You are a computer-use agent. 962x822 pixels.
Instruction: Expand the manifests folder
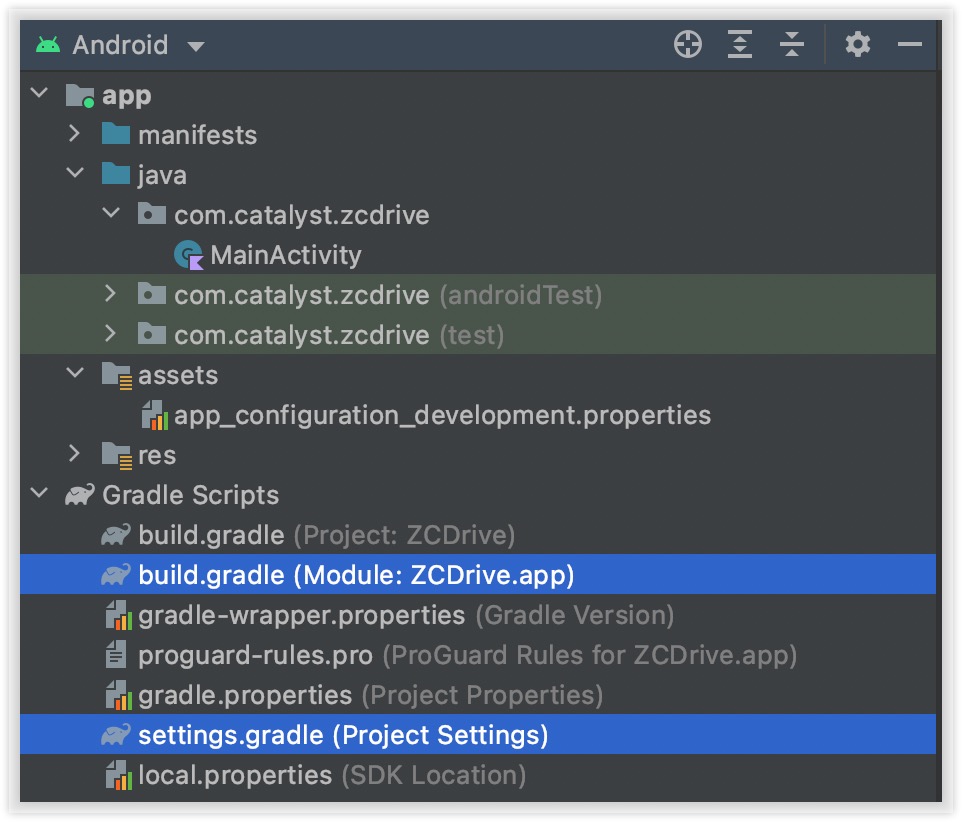coord(75,133)
